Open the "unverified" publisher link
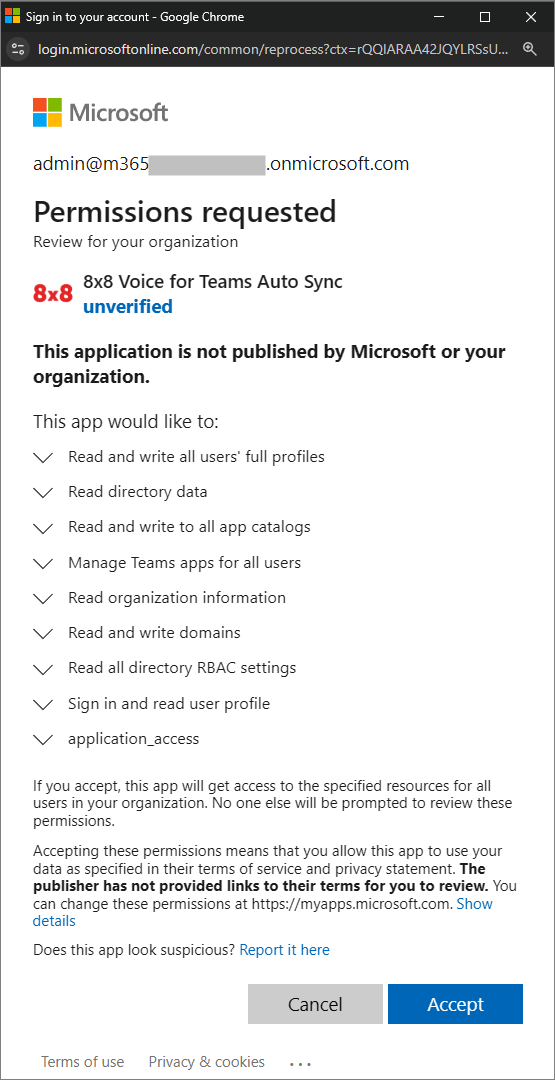Viewport: 555px width, 1080px height. 128,307
